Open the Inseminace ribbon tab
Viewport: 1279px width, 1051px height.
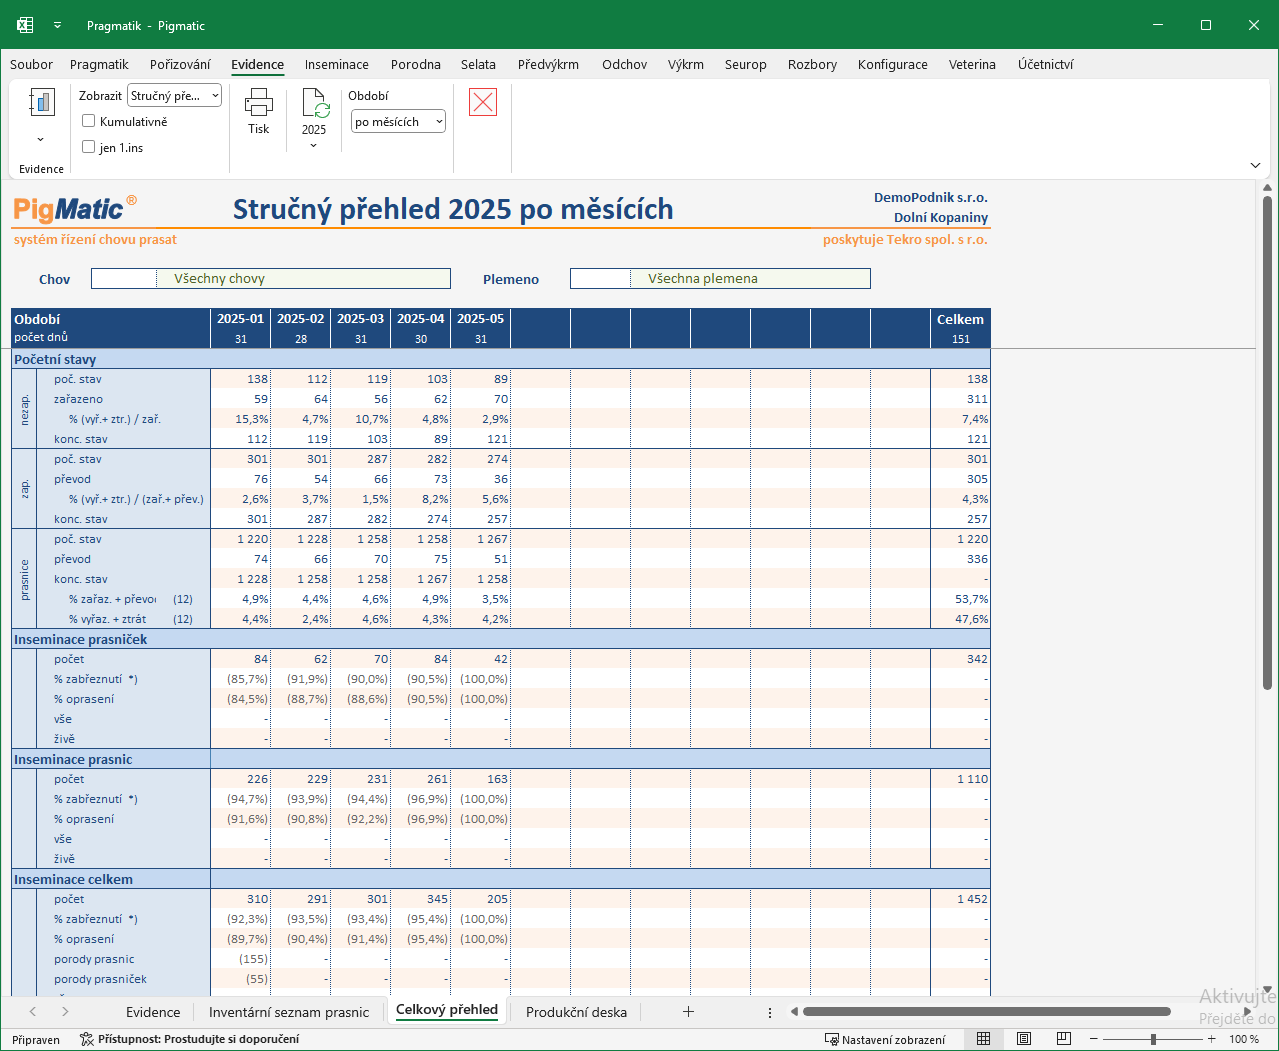337,64
